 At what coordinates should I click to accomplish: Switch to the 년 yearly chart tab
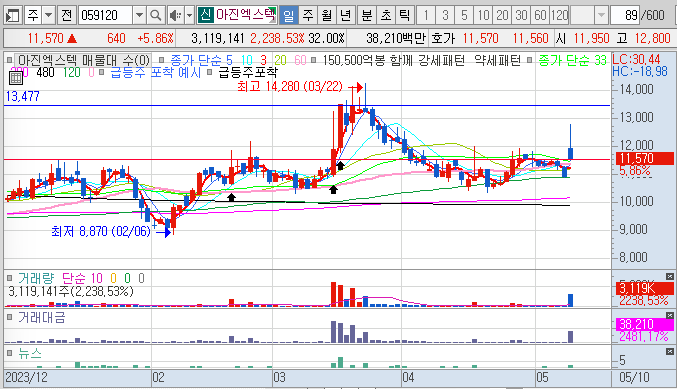coord(345,16)
